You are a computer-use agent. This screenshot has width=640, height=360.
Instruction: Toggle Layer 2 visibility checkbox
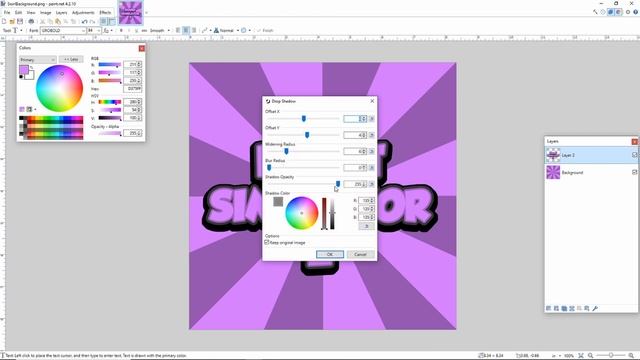pyautogui.click(x=634, y=155)
